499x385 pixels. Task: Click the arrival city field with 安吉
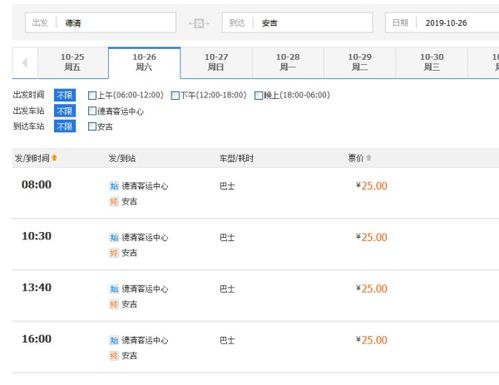(x=297, y=23)
